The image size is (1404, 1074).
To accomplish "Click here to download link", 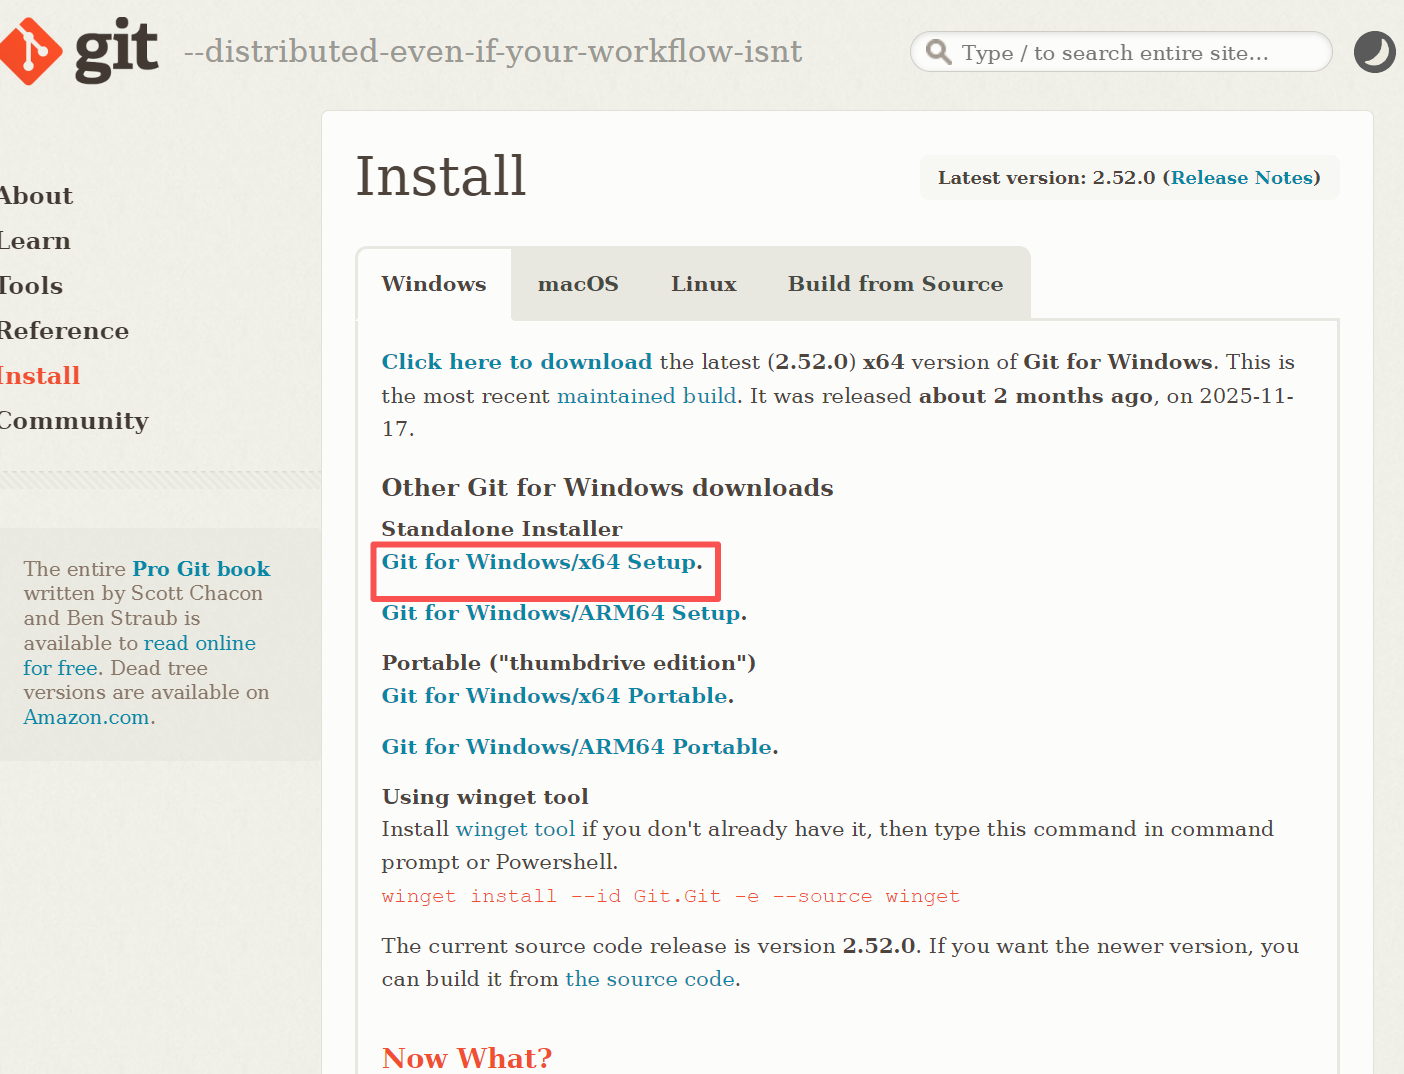I will pos(517,362).
